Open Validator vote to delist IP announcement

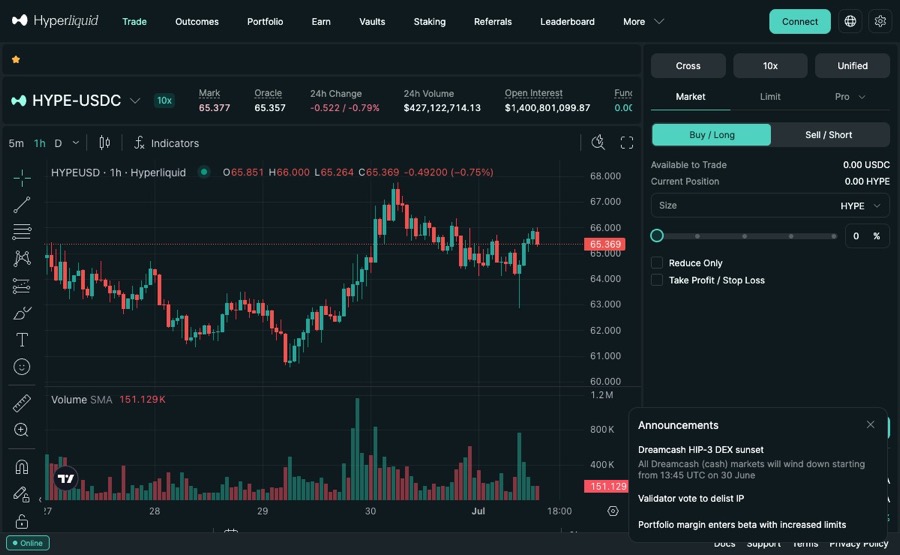pyautogui.click(x=690, y=499)
